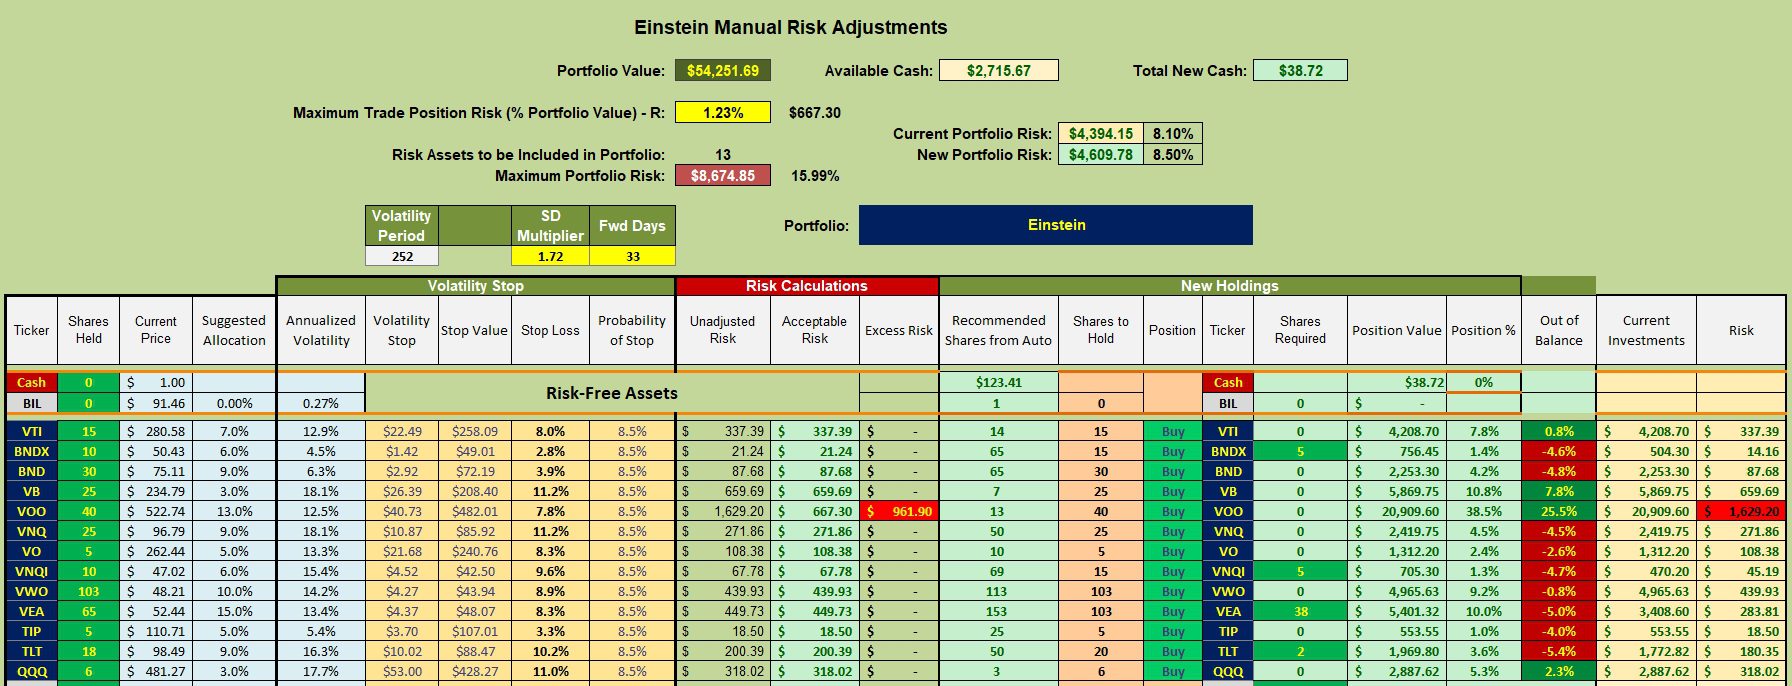Click the $667.30 maximum trade risk amount
Image resolution: width=1792 pixels, height=686 pixels.
tap(814, 113)
